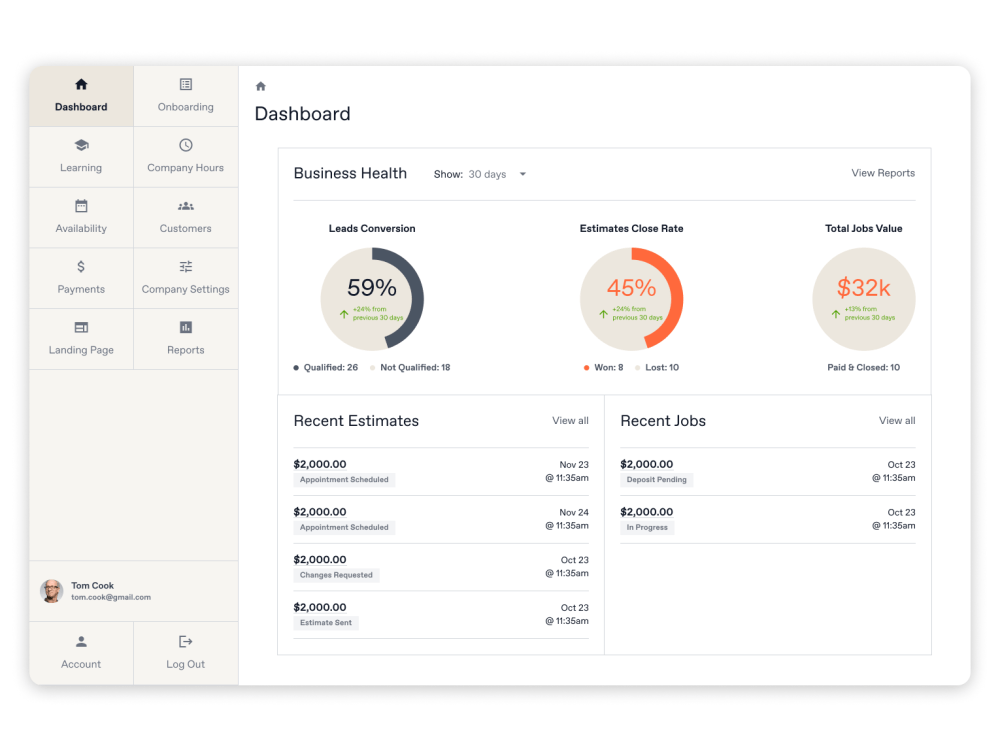The height and width of the screenshot is (750, 1000).
Task: Click the Estimates Close Rate donut chart
Action: click(632, 298)
